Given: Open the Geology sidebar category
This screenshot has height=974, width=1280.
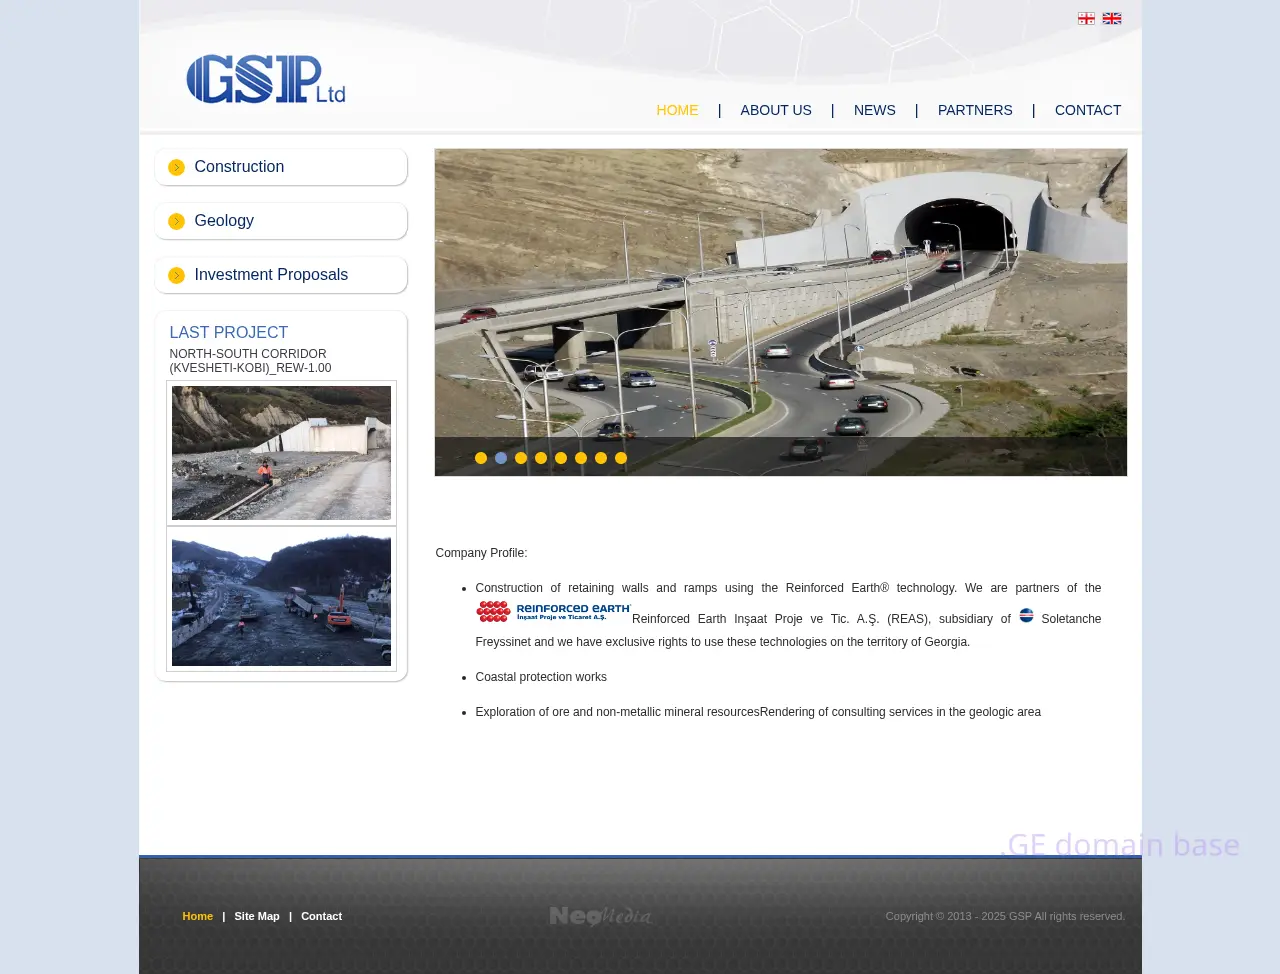Looking at the screenshot, I should tap(224, 221).
